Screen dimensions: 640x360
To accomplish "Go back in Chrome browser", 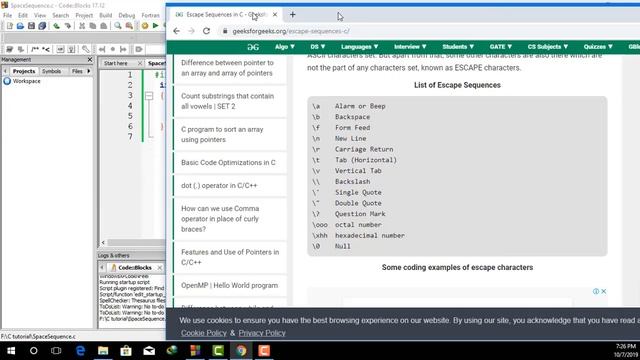I will (176, 31).
